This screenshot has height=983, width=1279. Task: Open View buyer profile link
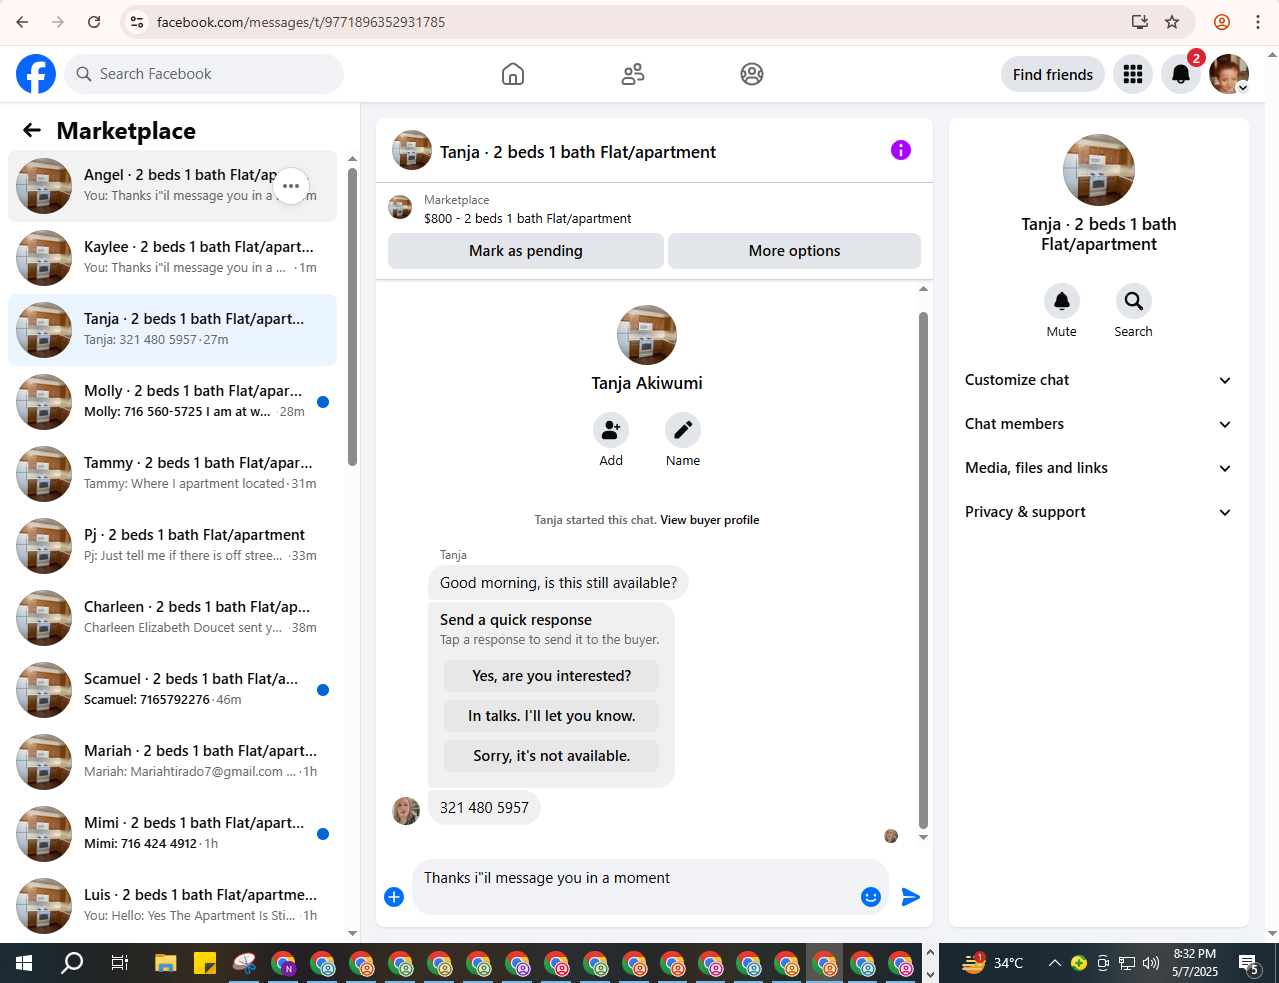[x=709, y=520]
